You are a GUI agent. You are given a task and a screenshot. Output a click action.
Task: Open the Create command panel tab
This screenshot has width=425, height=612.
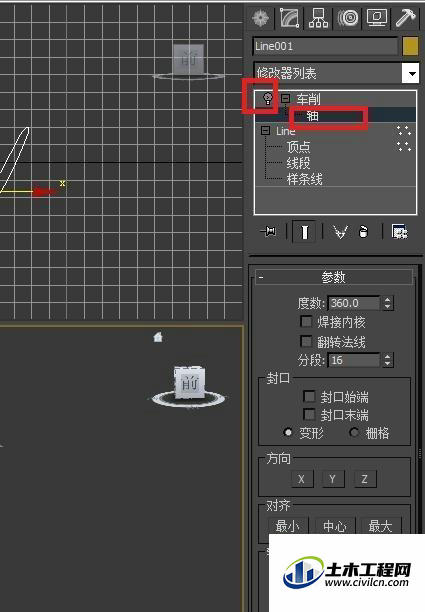click(261, 18)
